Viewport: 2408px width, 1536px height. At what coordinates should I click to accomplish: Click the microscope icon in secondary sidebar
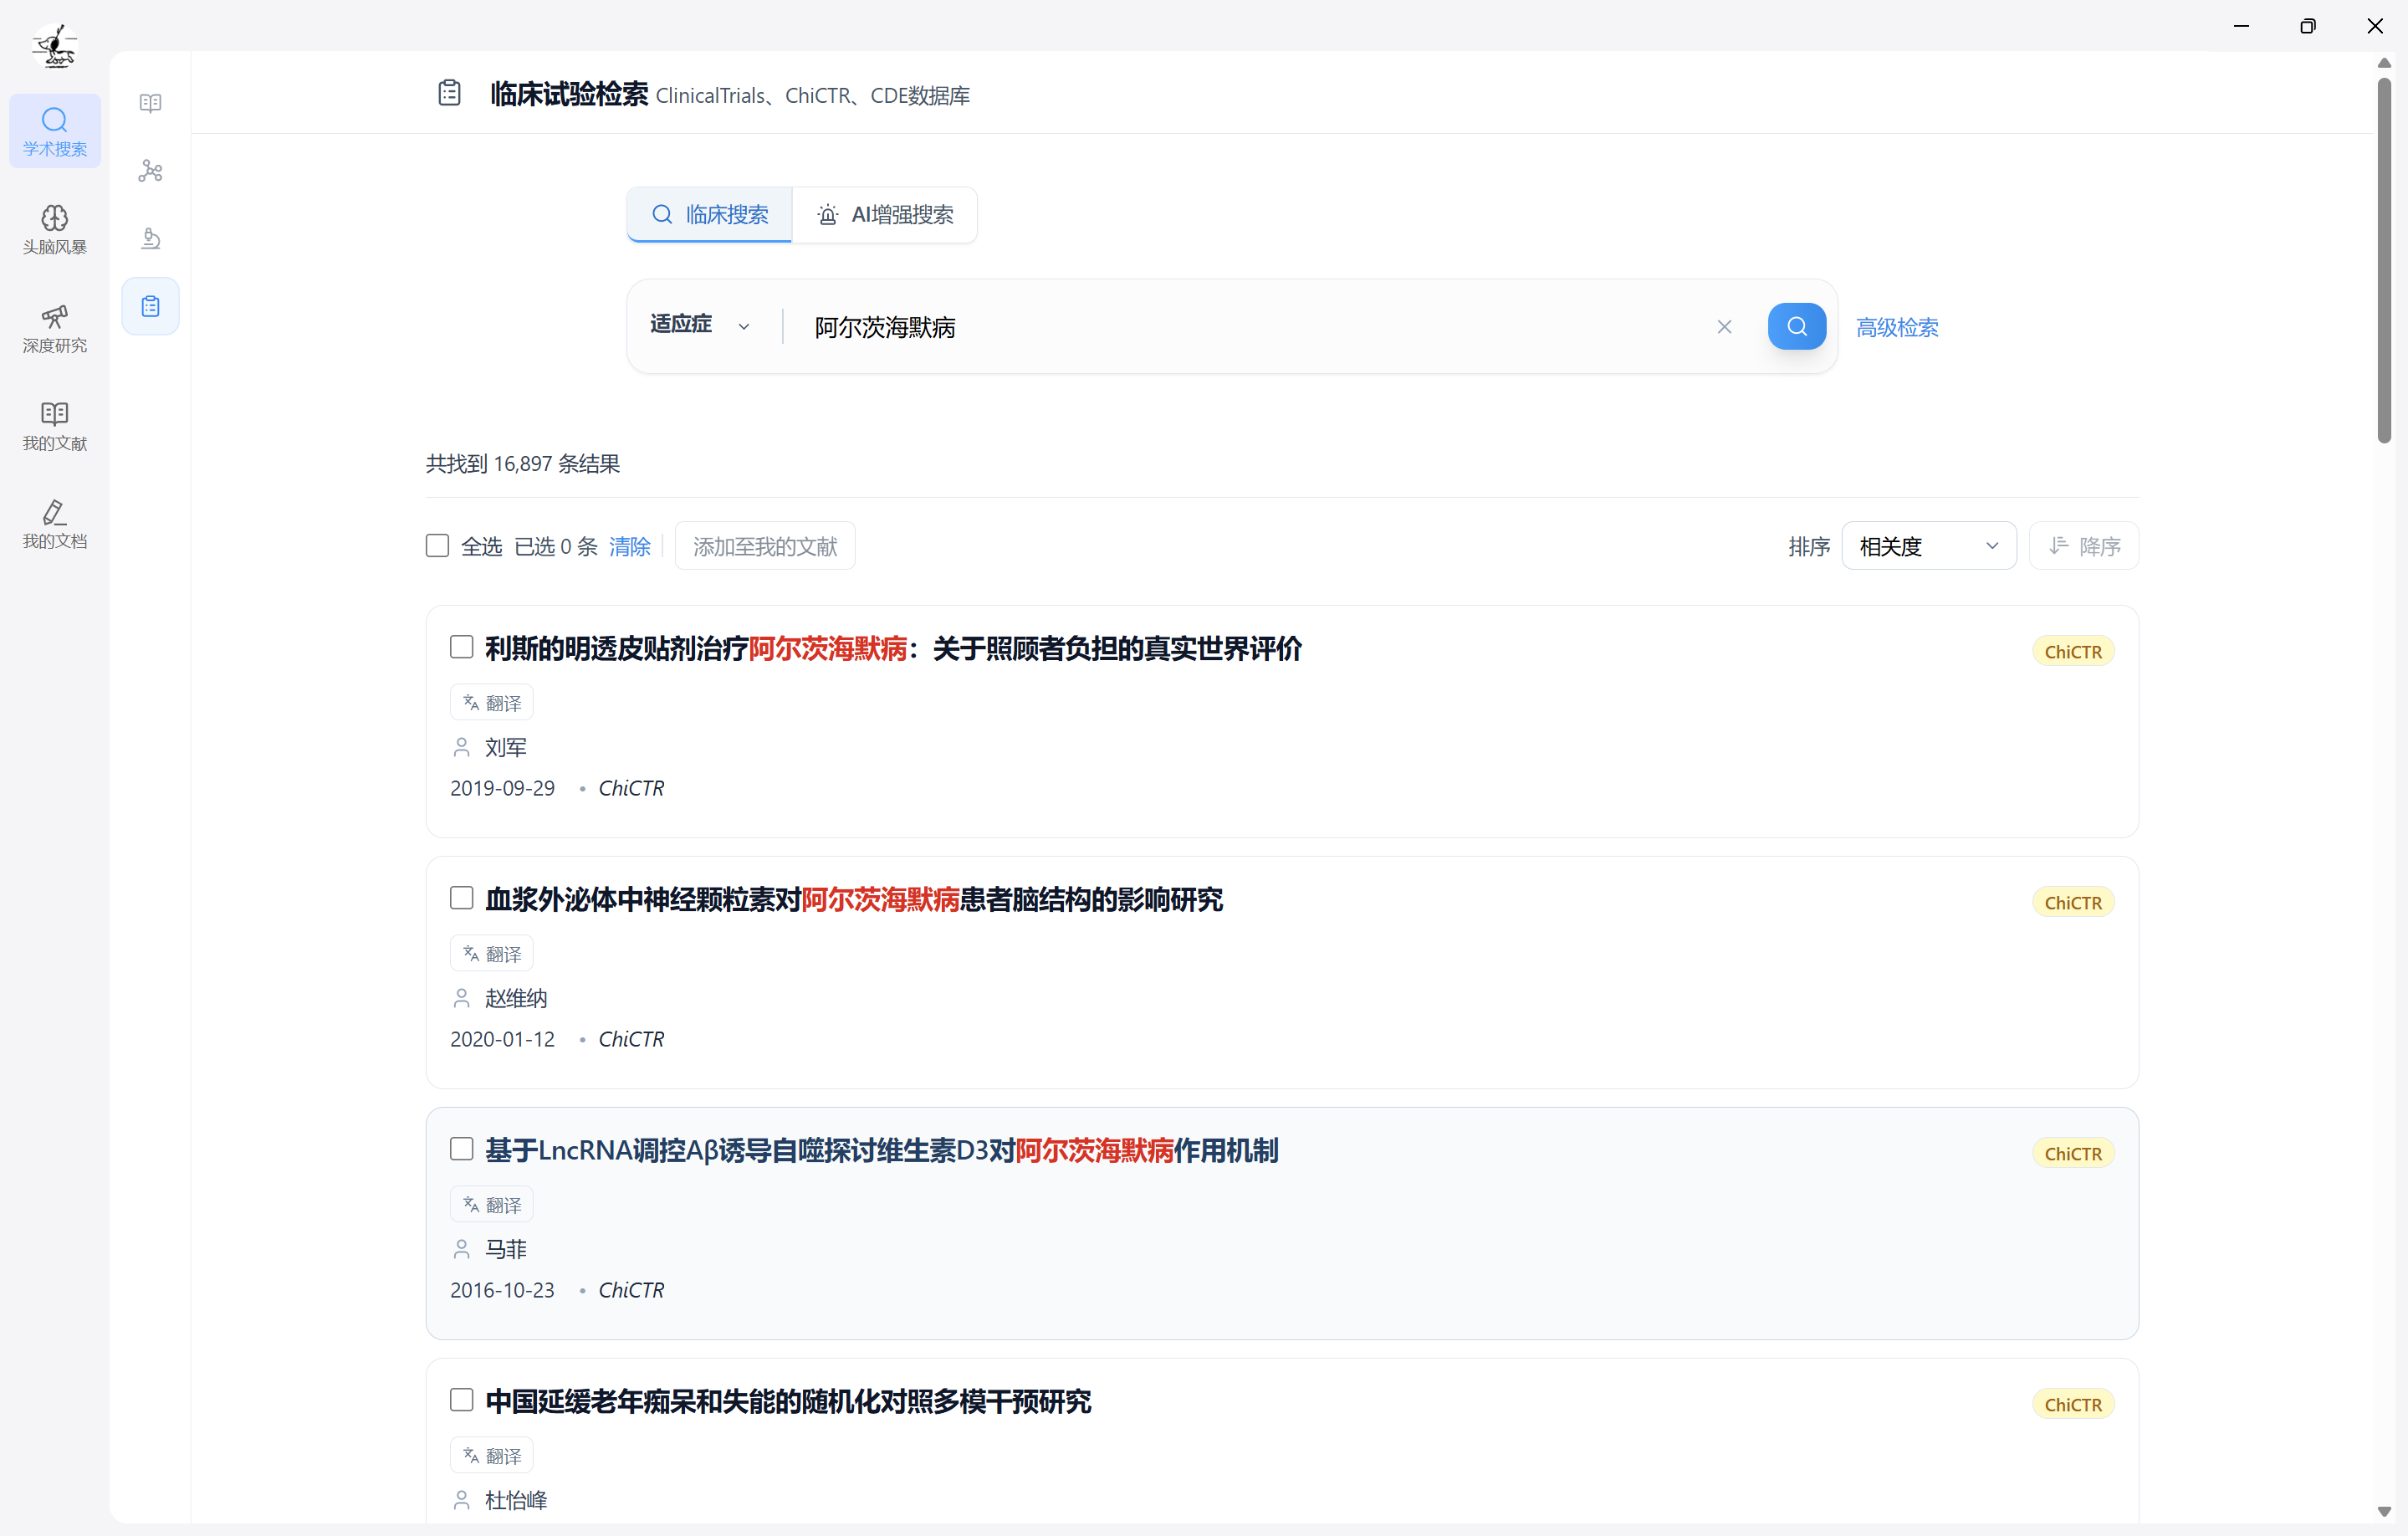tap(150, 238)
